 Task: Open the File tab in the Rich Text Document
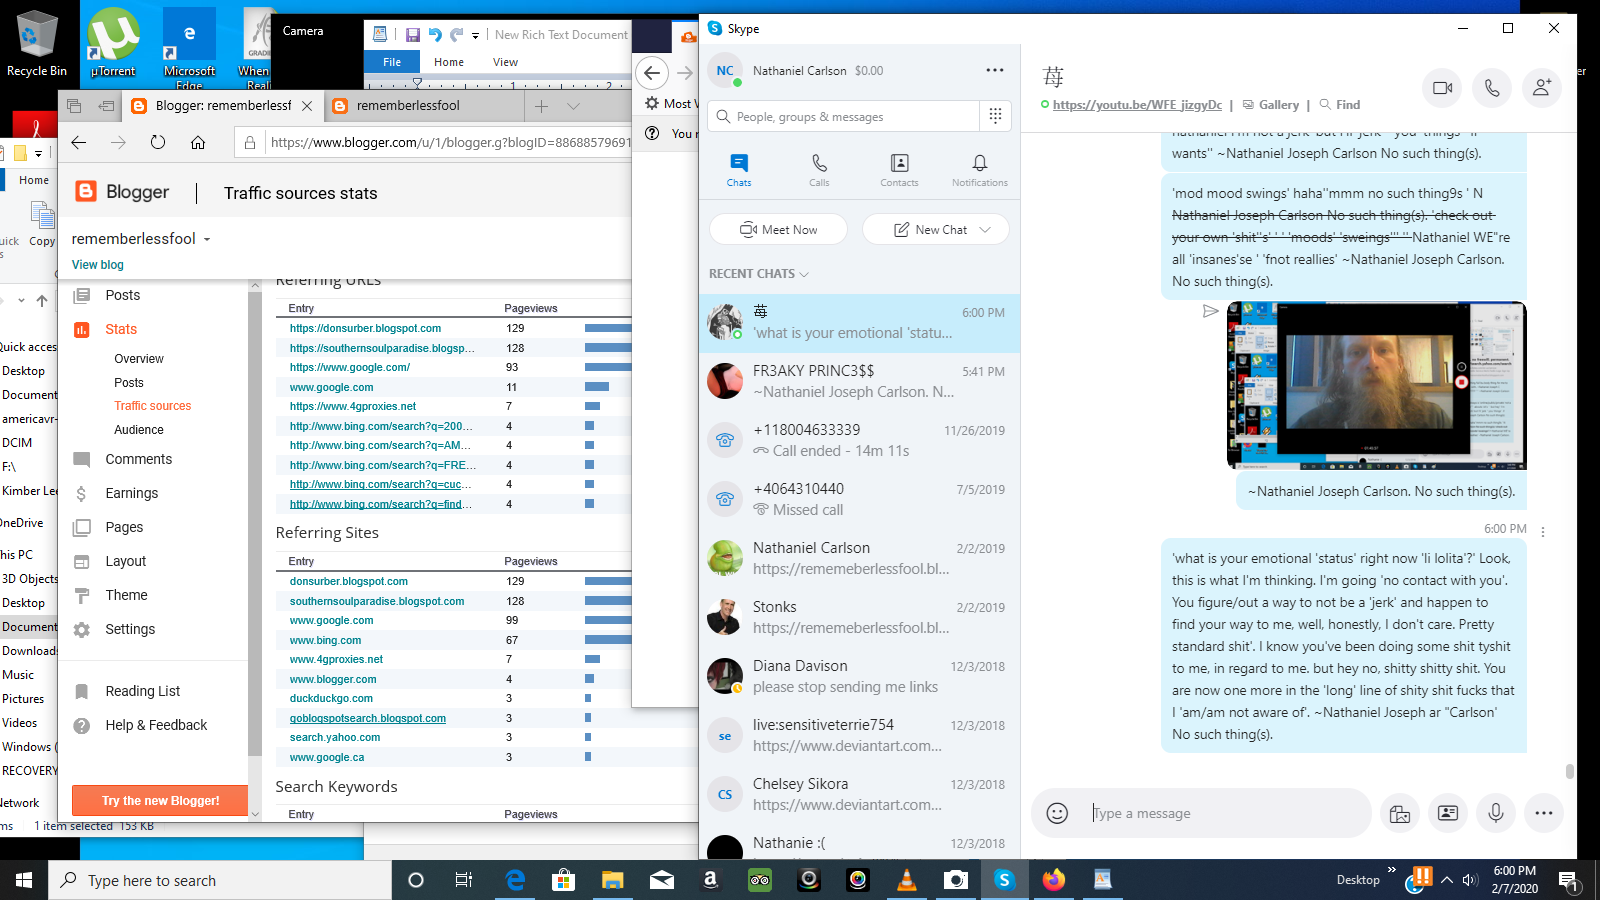[x=392, y=62]
